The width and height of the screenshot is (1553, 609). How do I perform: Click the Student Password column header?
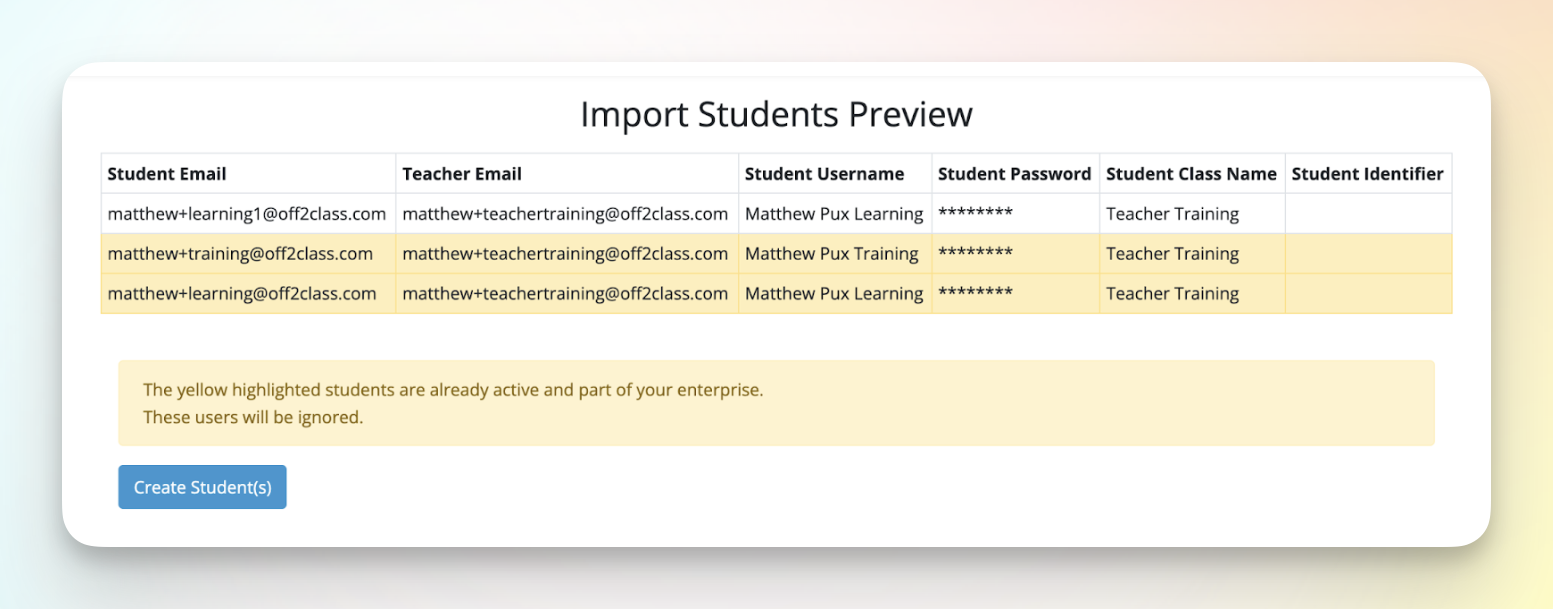[1014, 174]
